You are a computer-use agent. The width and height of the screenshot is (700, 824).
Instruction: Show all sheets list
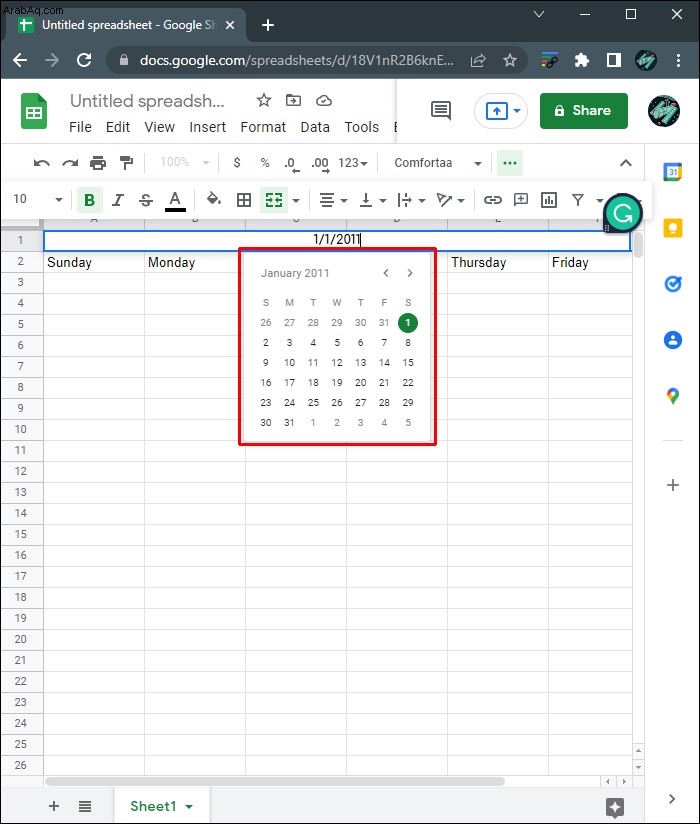[85, 806]
